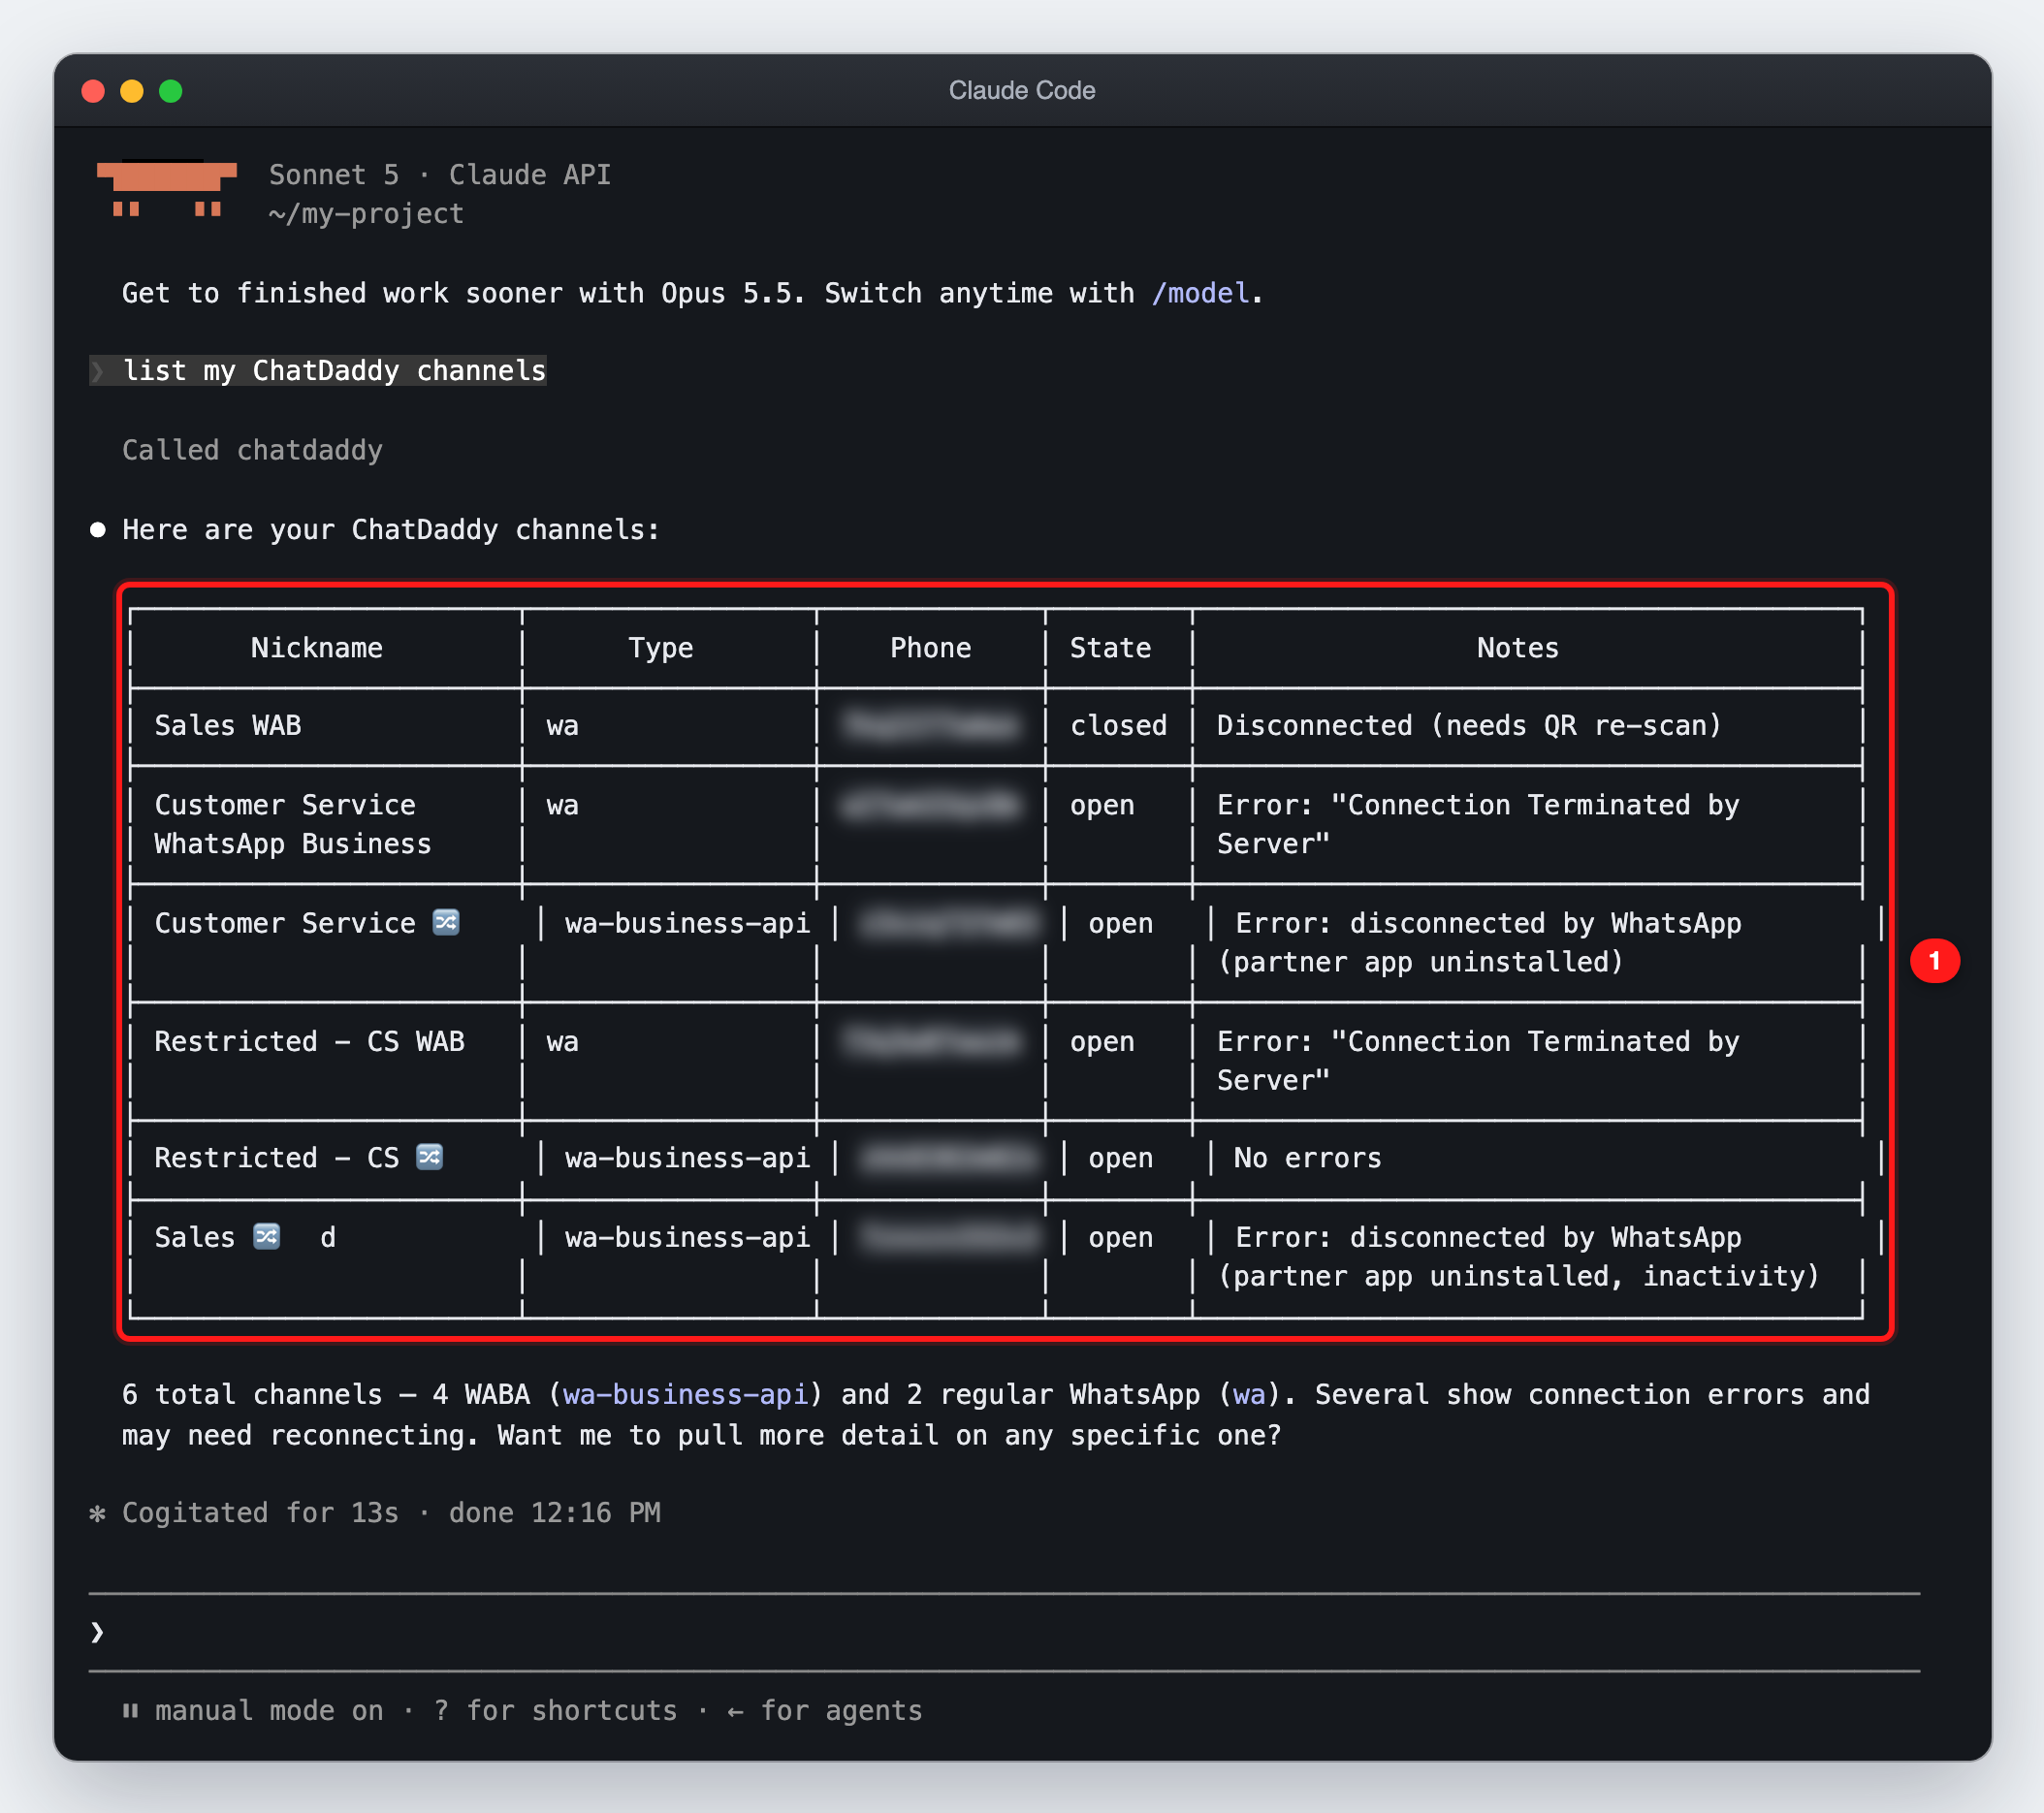Click wa-business-api type in the Customer Service row

tap(688, 923)
